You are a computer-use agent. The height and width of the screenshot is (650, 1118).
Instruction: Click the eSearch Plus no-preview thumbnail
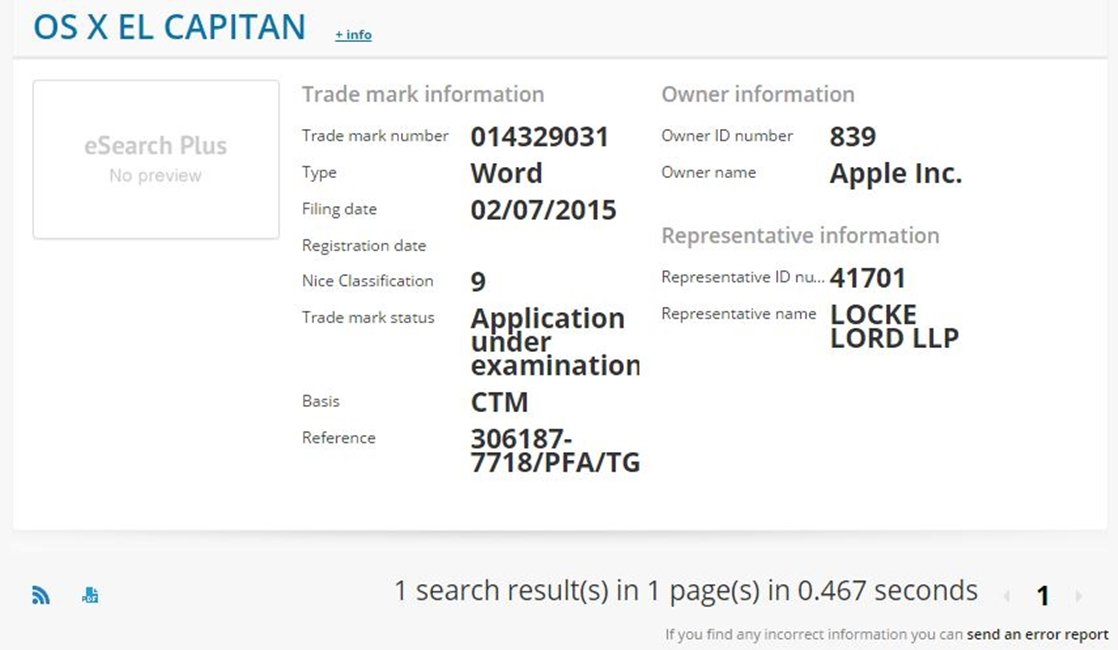pos(155,159)
